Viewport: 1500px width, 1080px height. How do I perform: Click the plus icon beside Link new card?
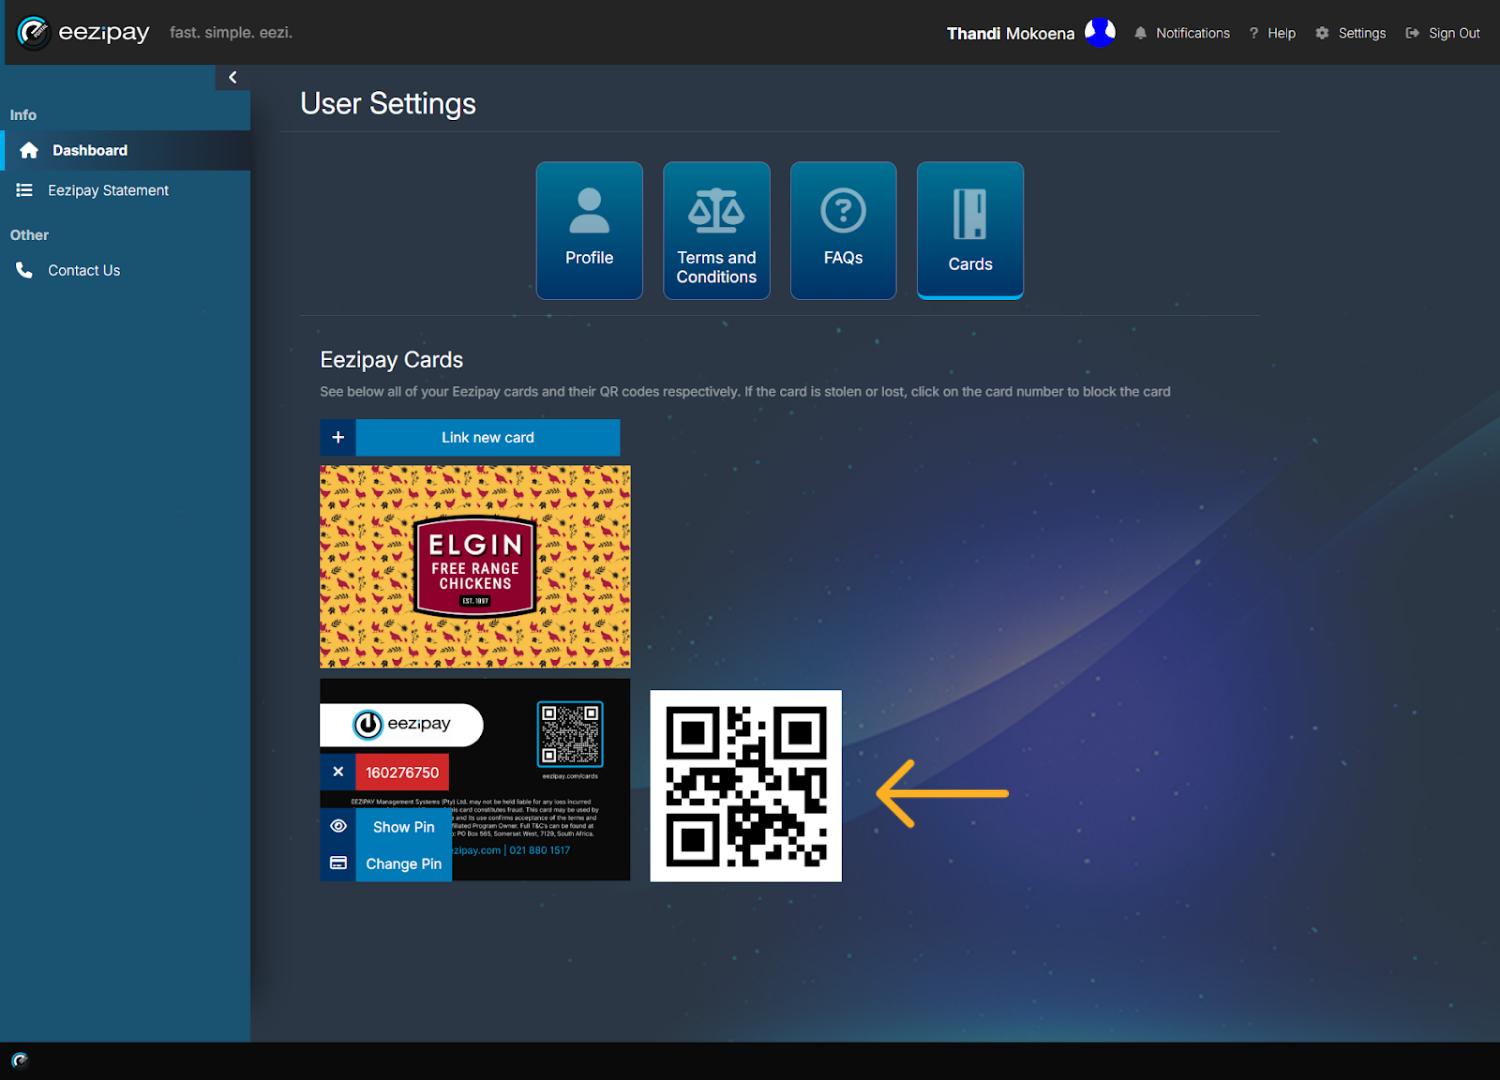tap(338, 437)
